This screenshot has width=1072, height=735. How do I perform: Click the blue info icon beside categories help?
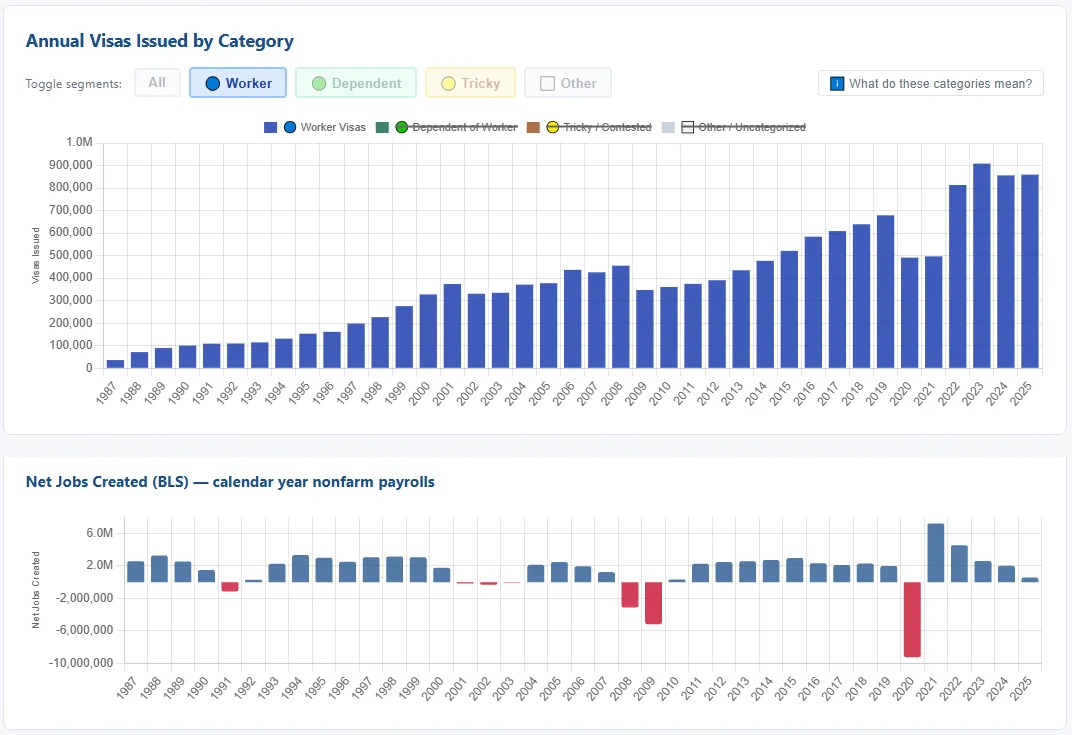[x=837, y=83]
